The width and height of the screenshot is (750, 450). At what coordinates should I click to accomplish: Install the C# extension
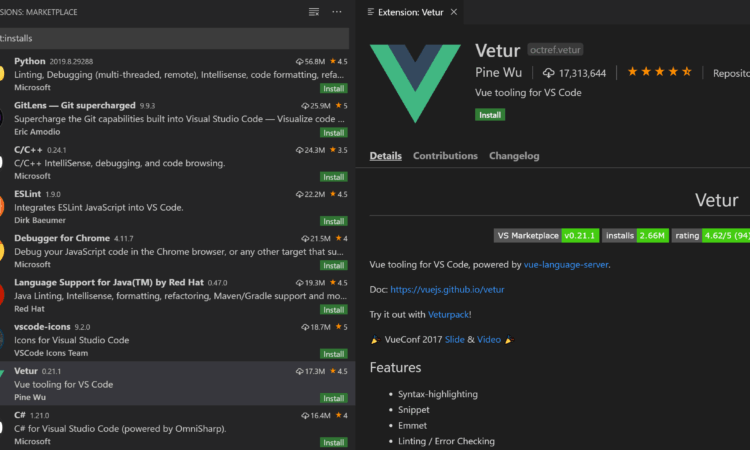coord(333,442)
